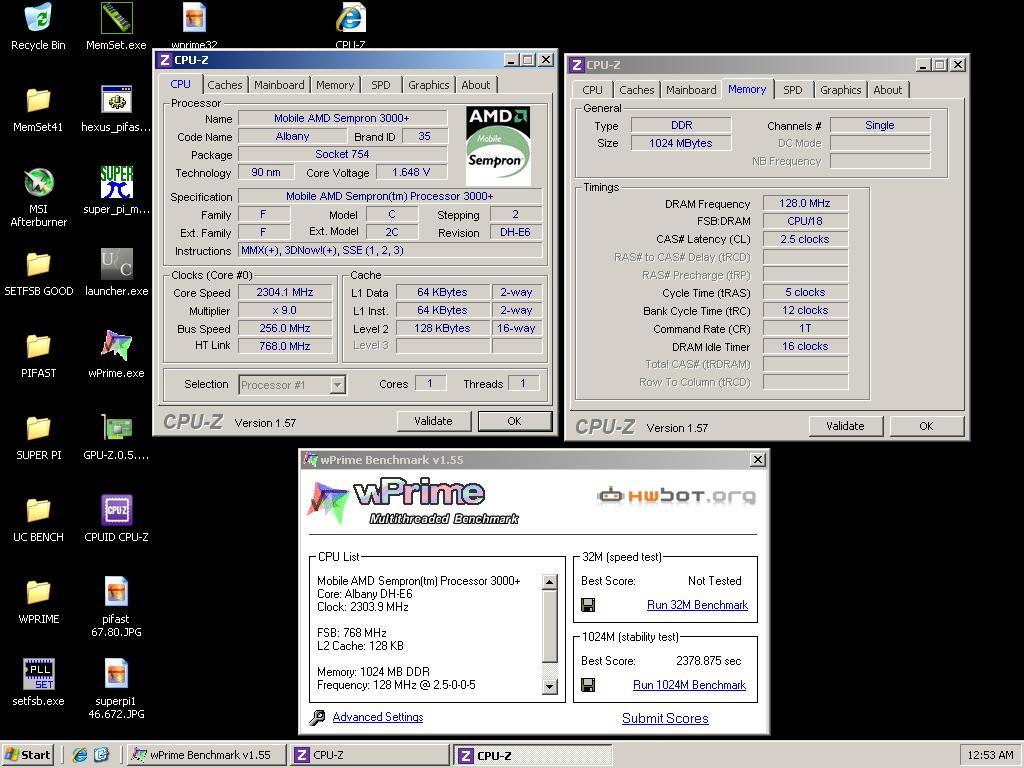The image size is (1024, 768).
Task: Click the wrench icon beside Advanced Settings
Action: (317, 718)
